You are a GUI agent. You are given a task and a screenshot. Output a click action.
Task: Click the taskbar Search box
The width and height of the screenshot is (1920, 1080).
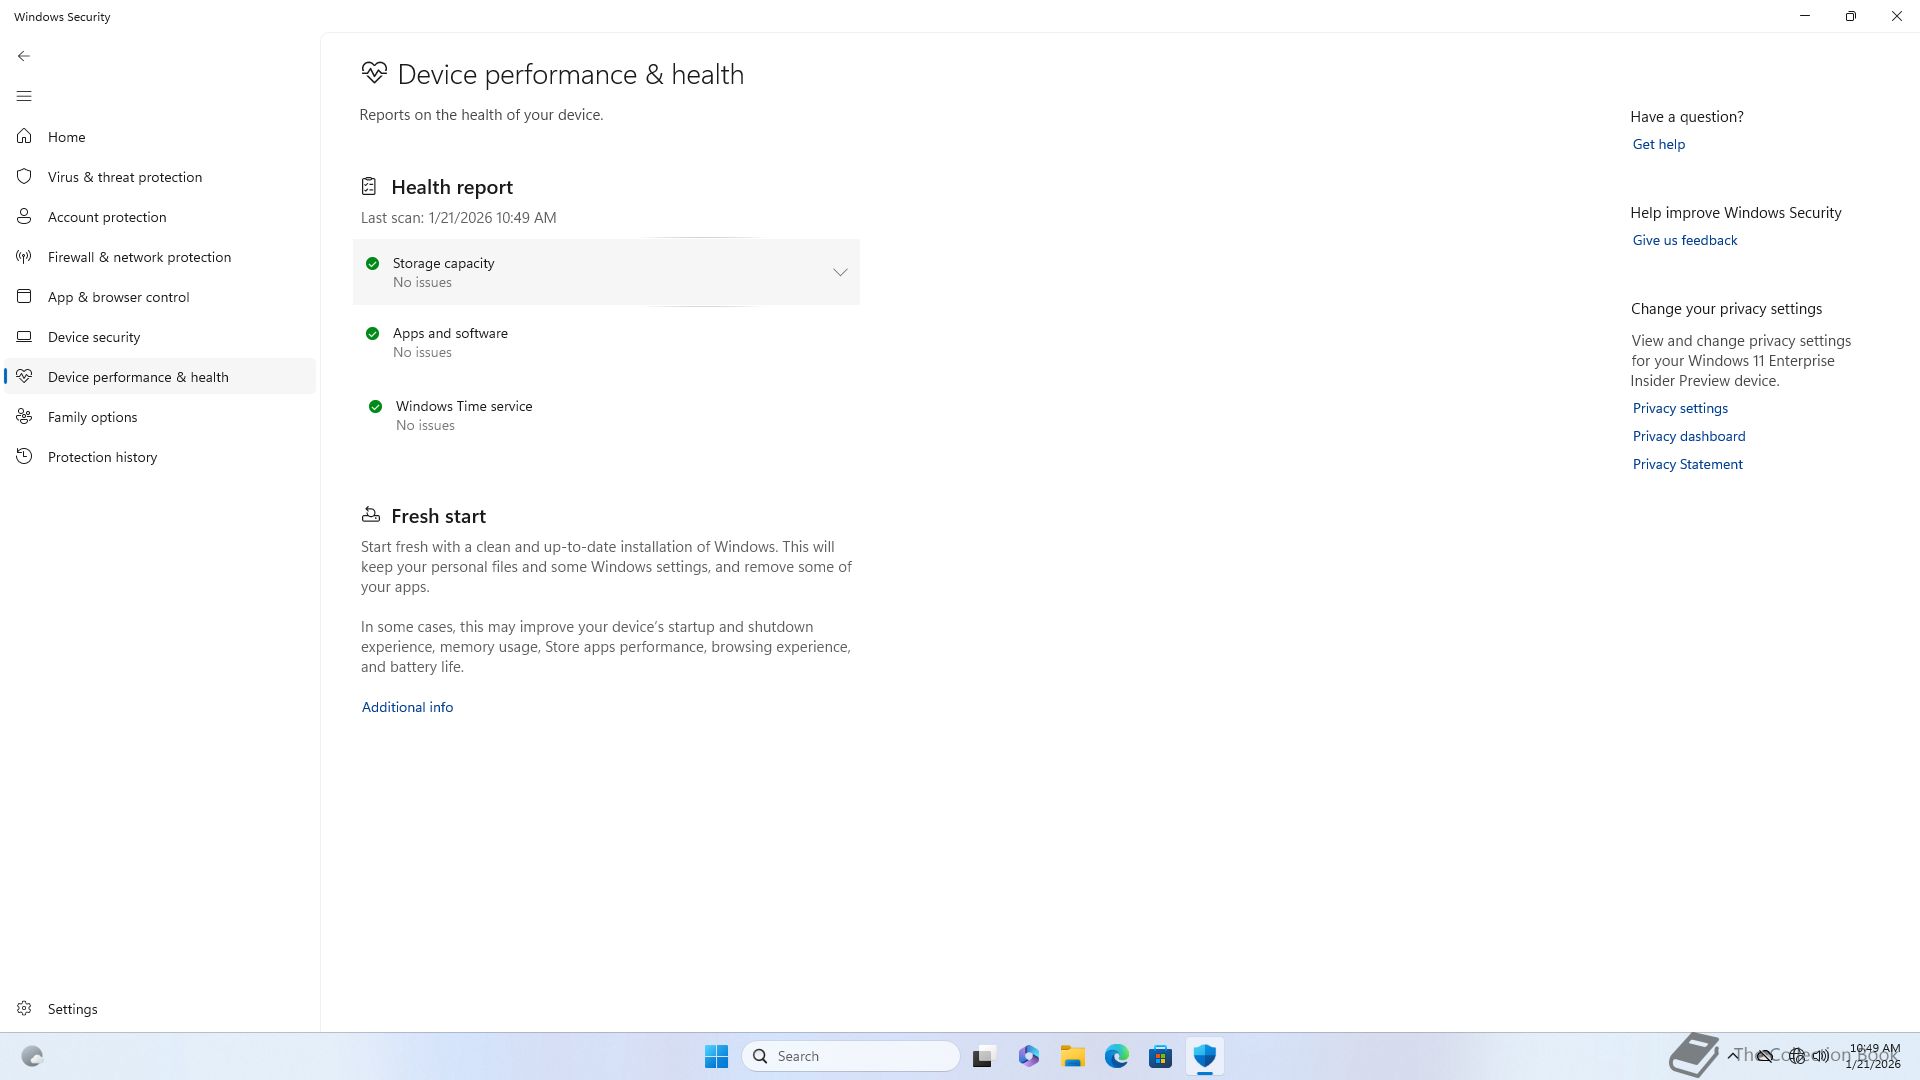click(x=851, y=1056)
